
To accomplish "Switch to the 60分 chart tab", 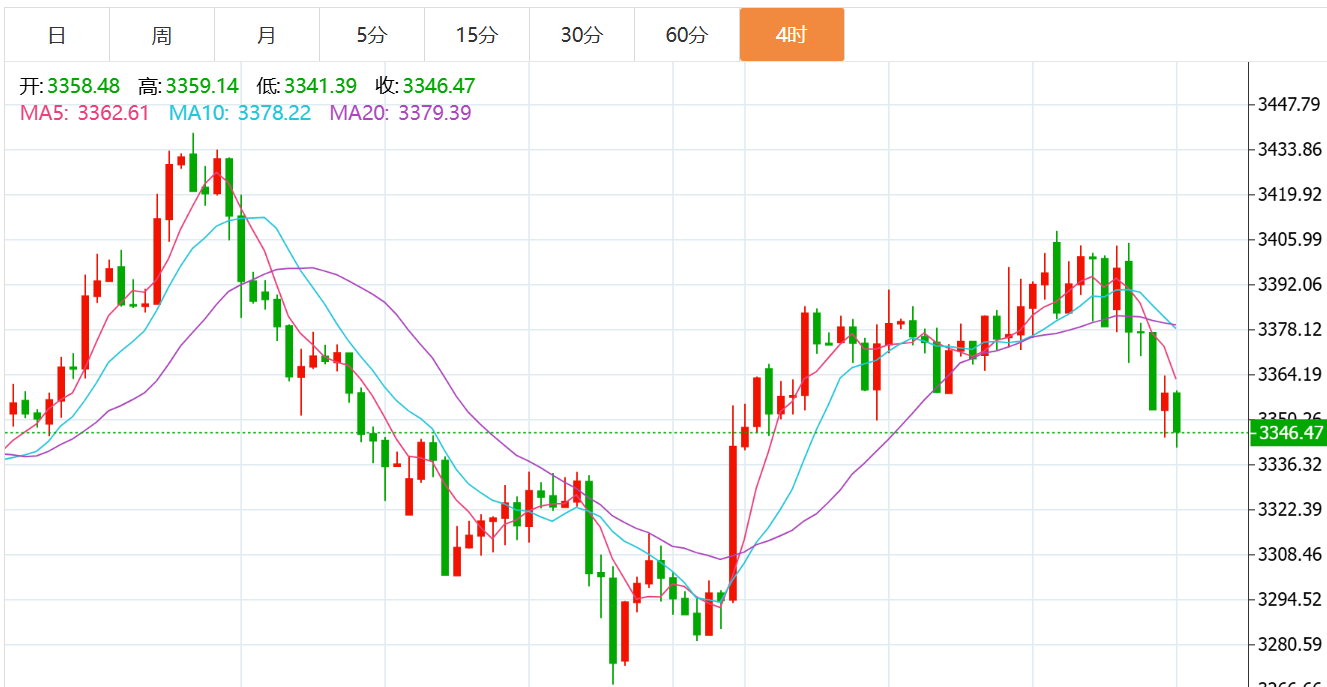I will tap(686, 35).
